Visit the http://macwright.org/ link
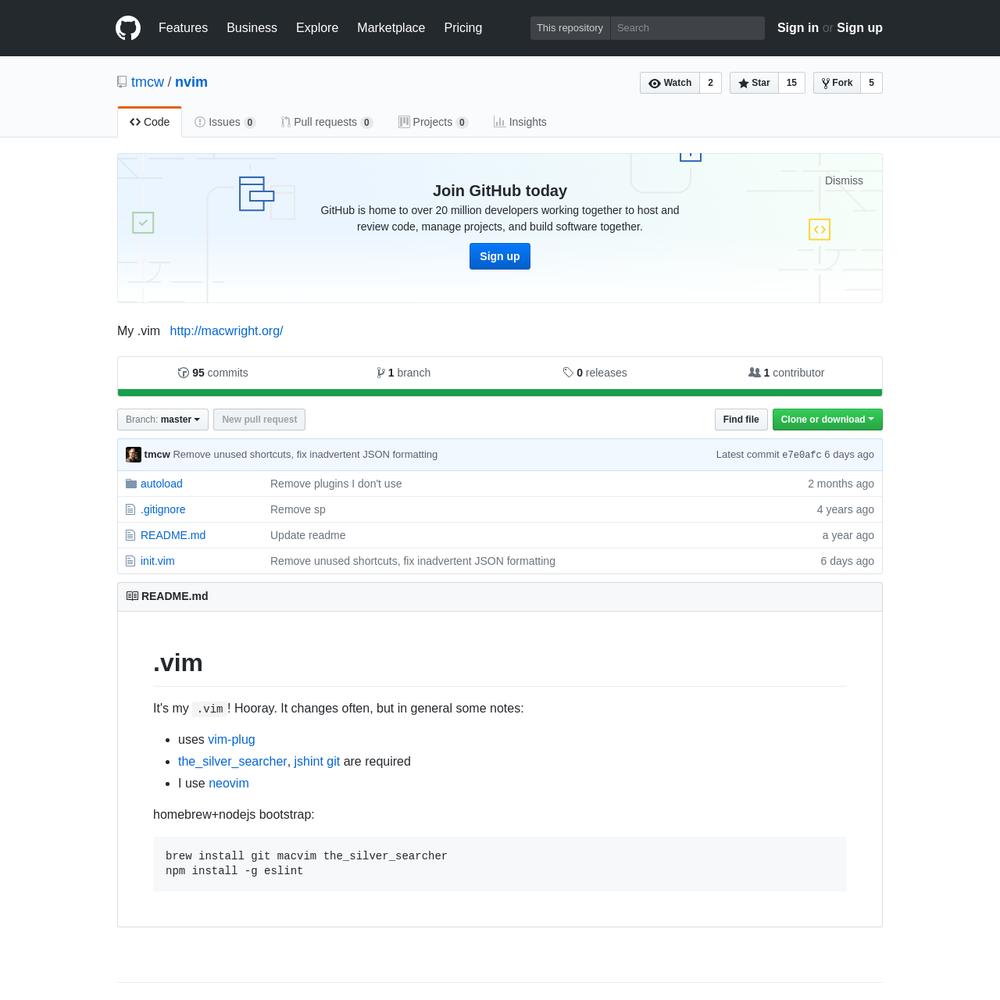This screenshot has height=1000, width=1000. pos(226,331)
